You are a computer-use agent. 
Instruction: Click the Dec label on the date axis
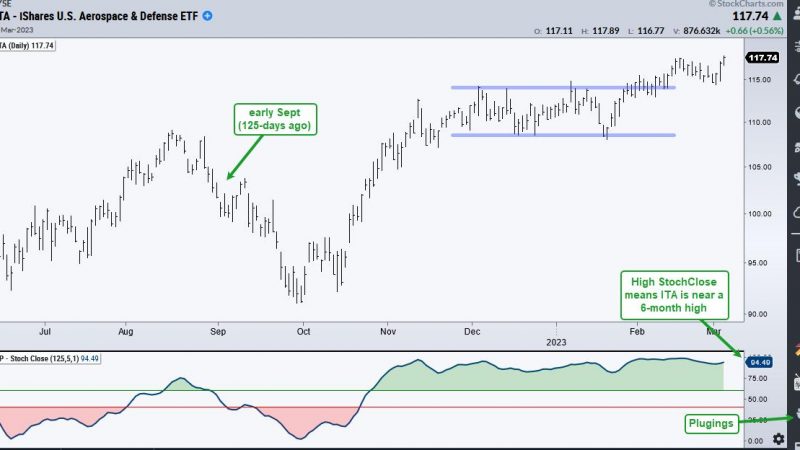(472, 332)
